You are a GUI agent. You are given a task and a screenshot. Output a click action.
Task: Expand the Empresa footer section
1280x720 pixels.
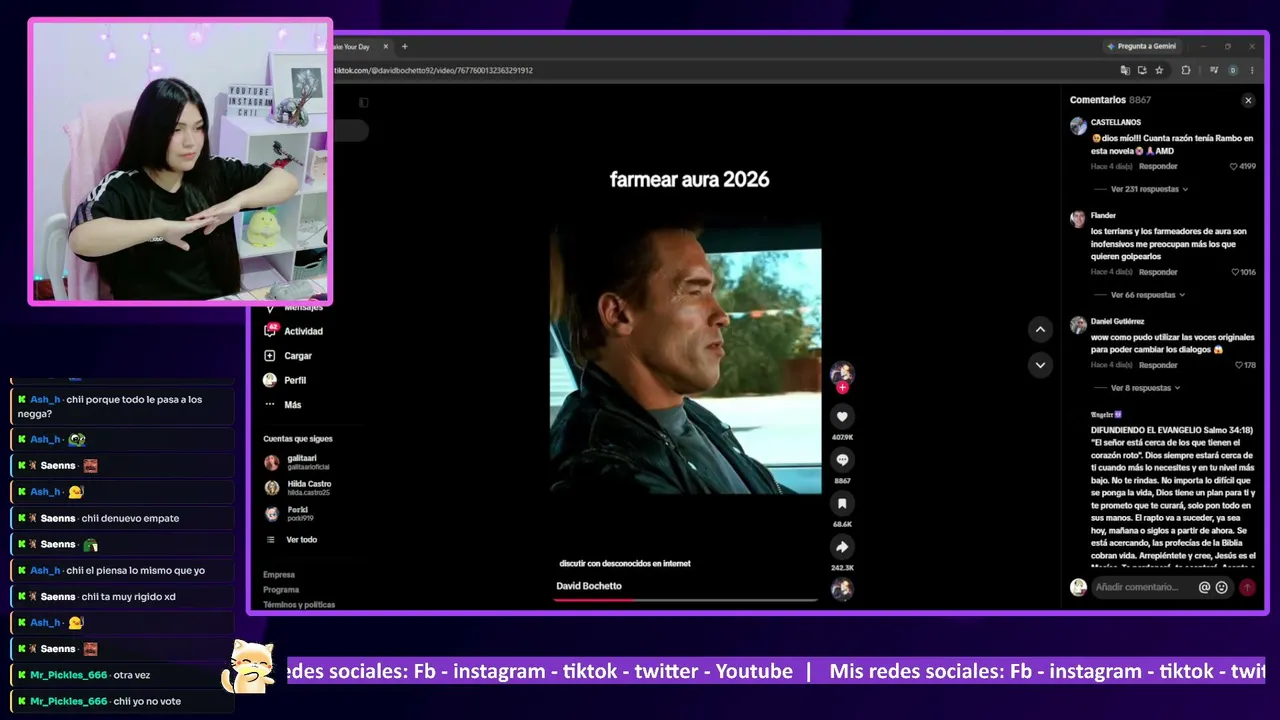(x=279, y=575)
